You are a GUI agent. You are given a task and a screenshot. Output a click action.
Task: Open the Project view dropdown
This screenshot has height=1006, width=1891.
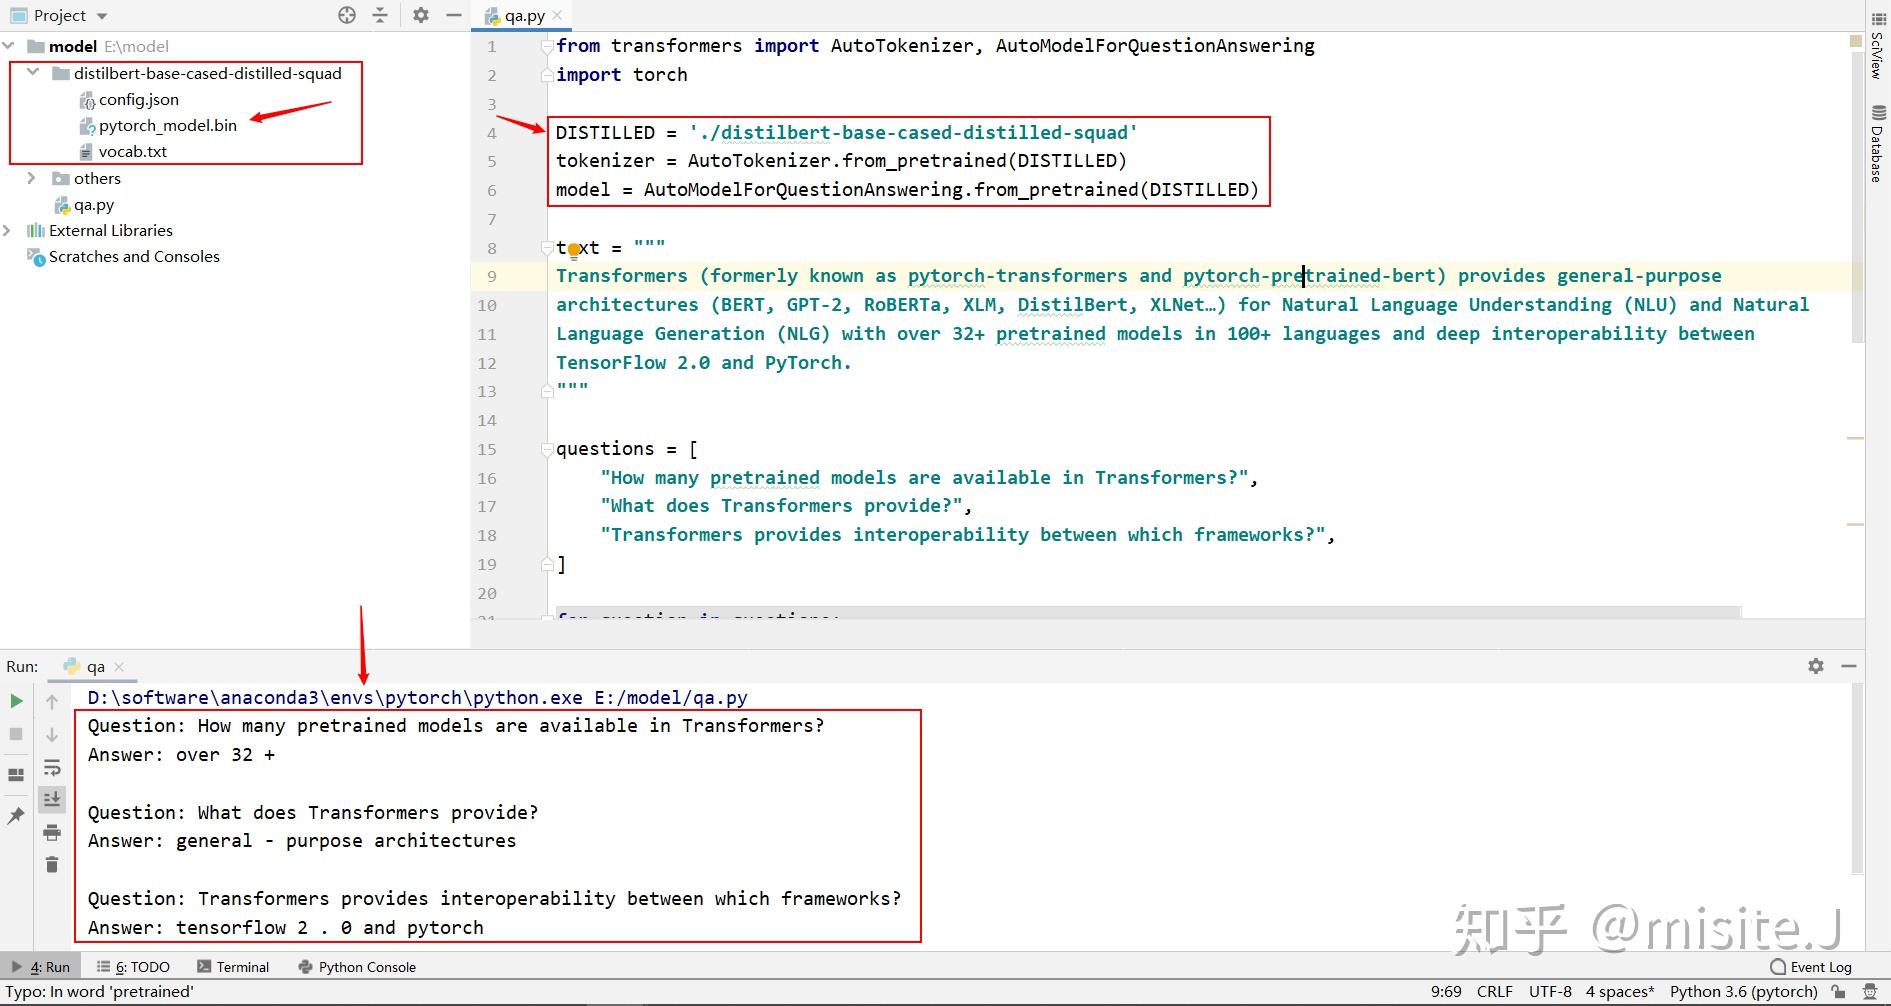[x=102, y=16]
